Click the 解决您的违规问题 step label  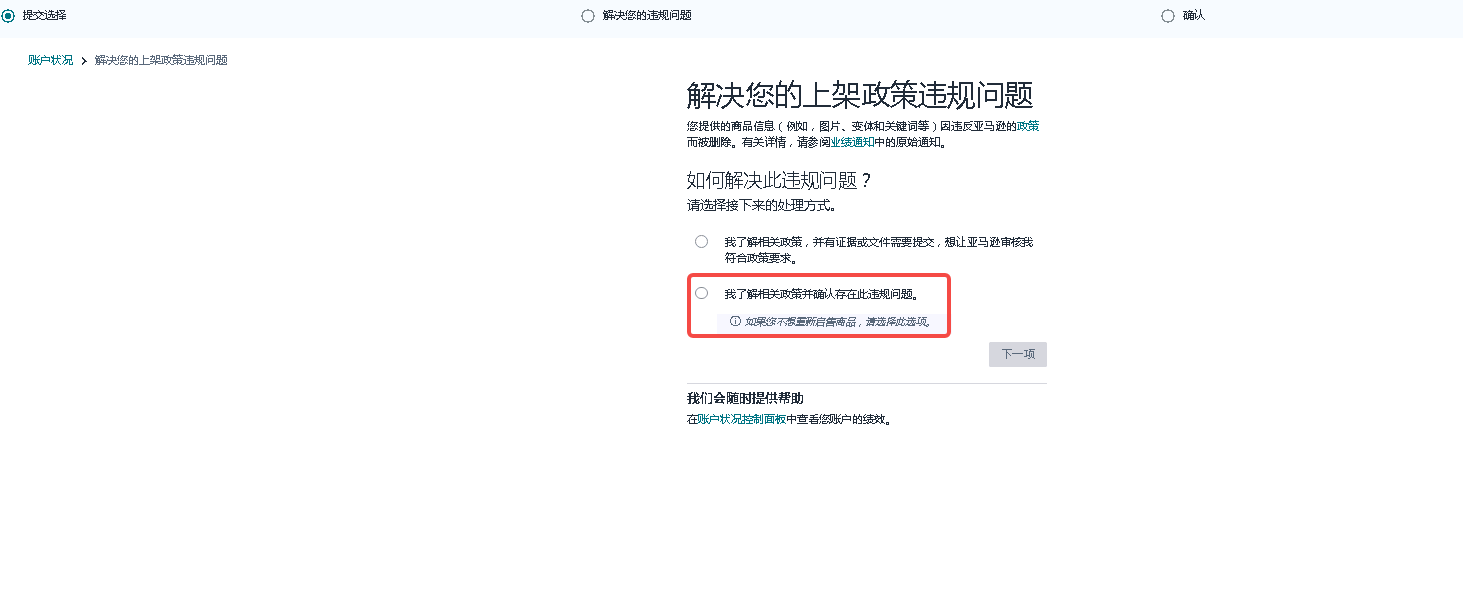coord(647,16)
